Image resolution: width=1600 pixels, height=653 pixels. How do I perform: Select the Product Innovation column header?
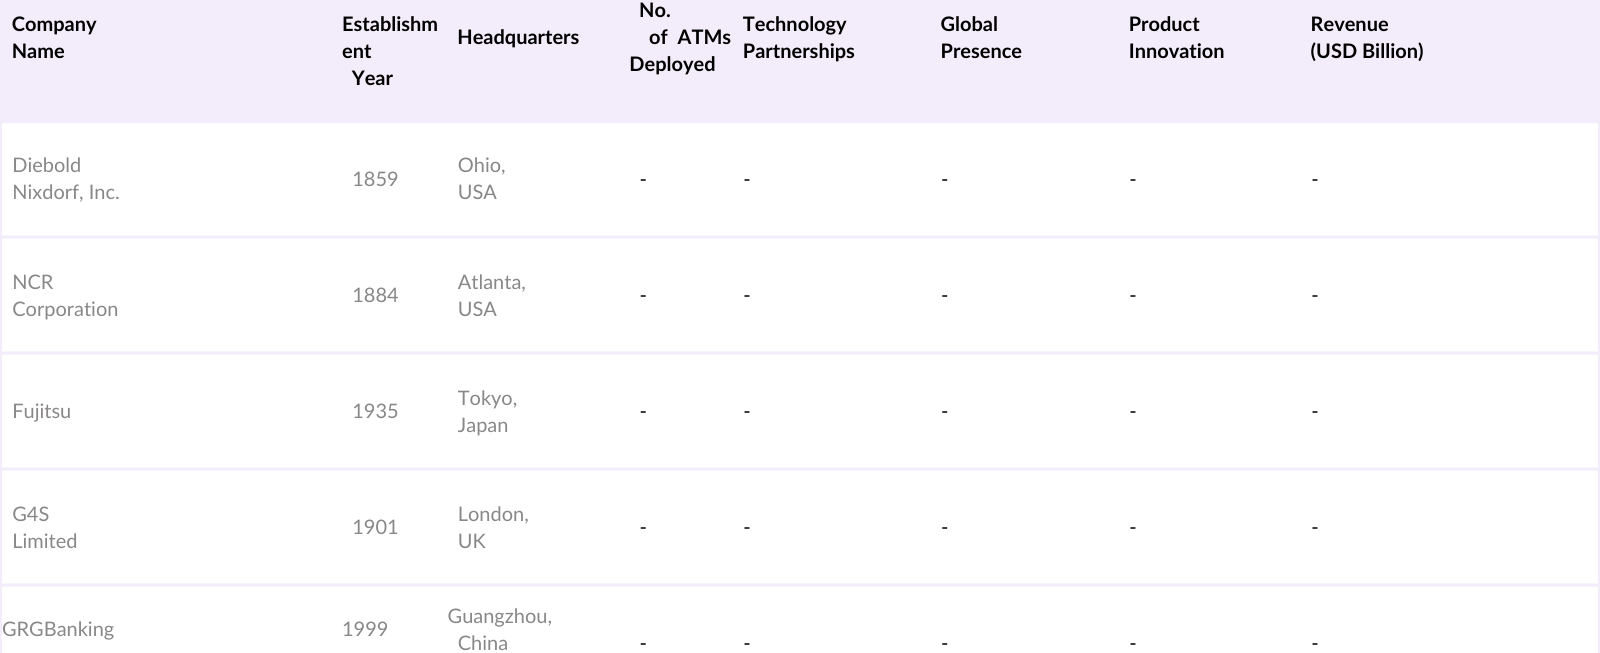click(1176, 38)
